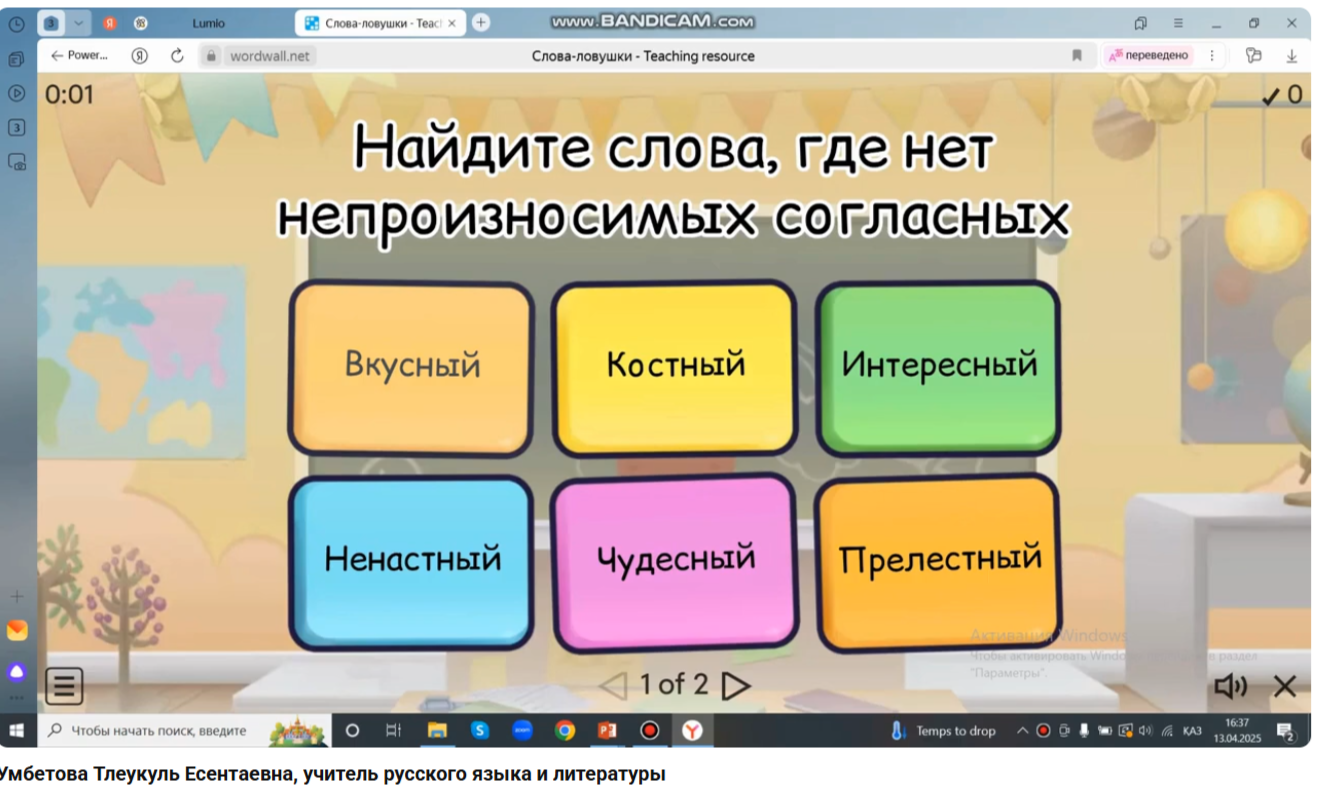Choose the green Интересный card

(x=938, y=366)
